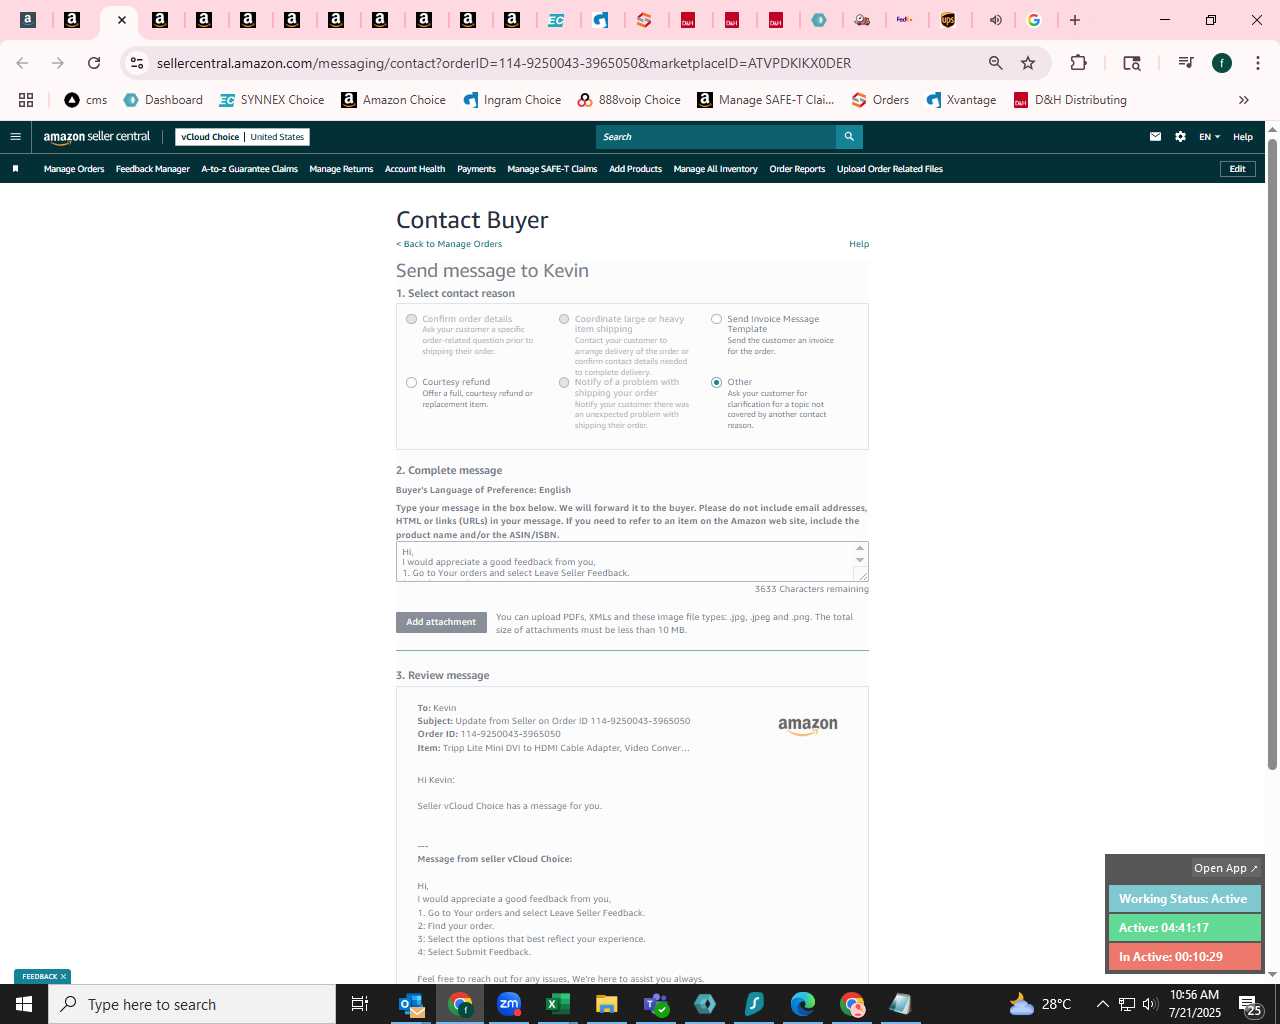Open the Seller Central hamburger menu

pos(15,137)
